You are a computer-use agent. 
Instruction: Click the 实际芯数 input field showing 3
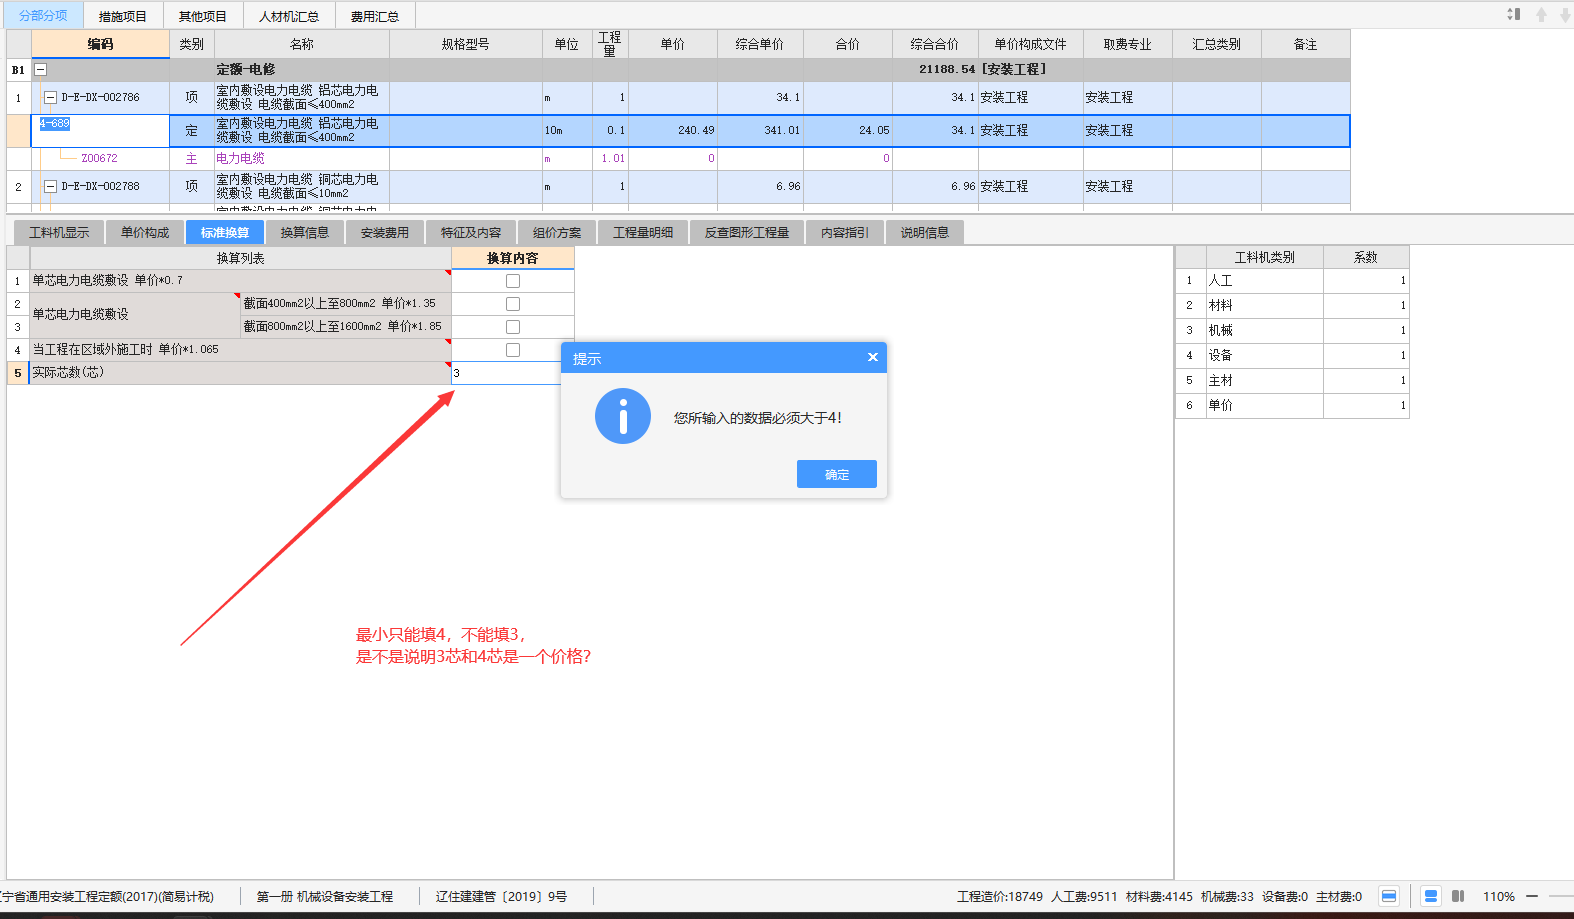pos(506,373)
